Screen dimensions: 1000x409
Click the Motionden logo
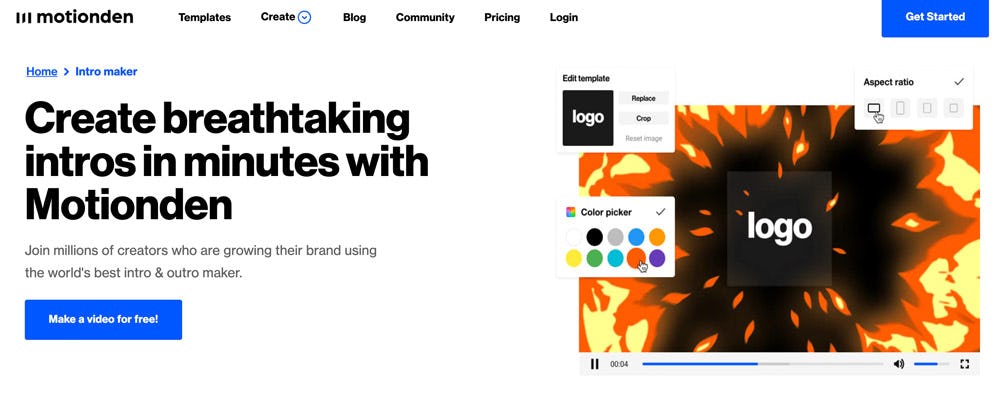click(74, 17)
